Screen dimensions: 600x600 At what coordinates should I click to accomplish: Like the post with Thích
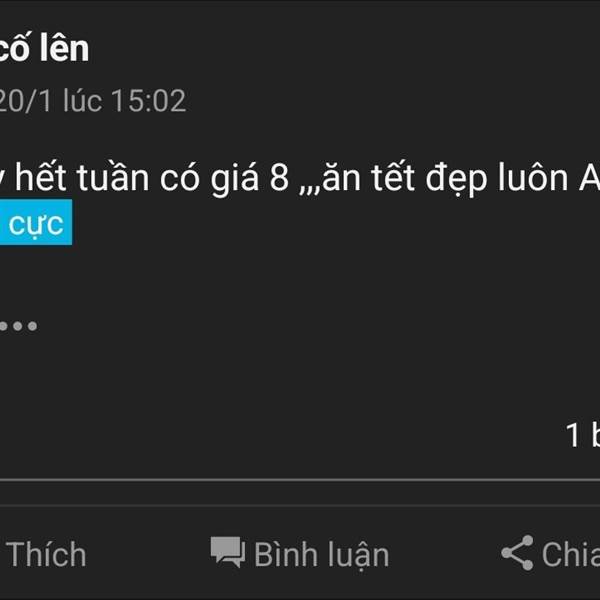[46, 554]
